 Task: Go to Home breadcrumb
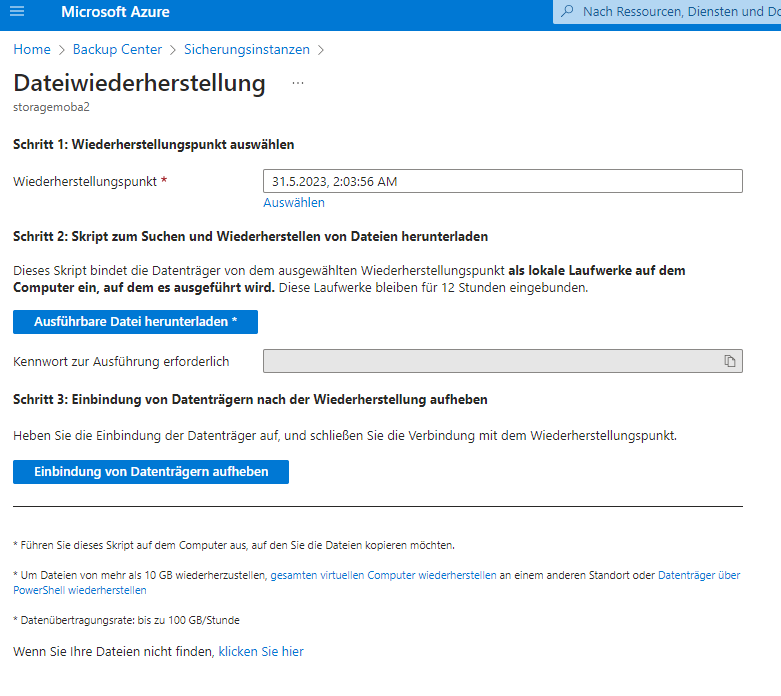(32, 49)
